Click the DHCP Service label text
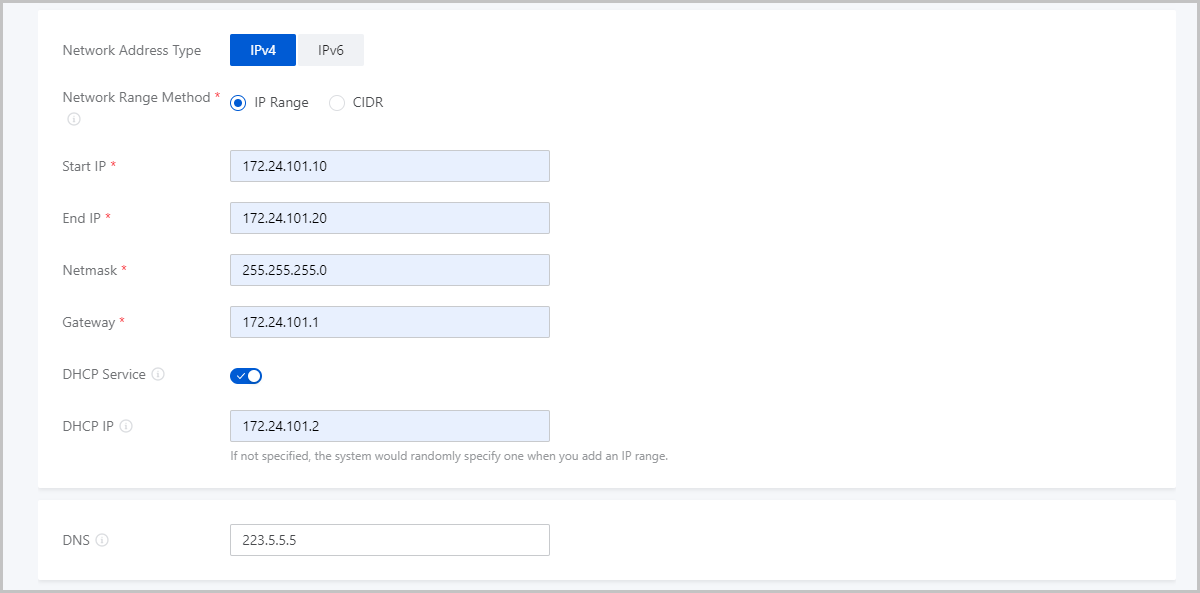 [x=104, y=374]
